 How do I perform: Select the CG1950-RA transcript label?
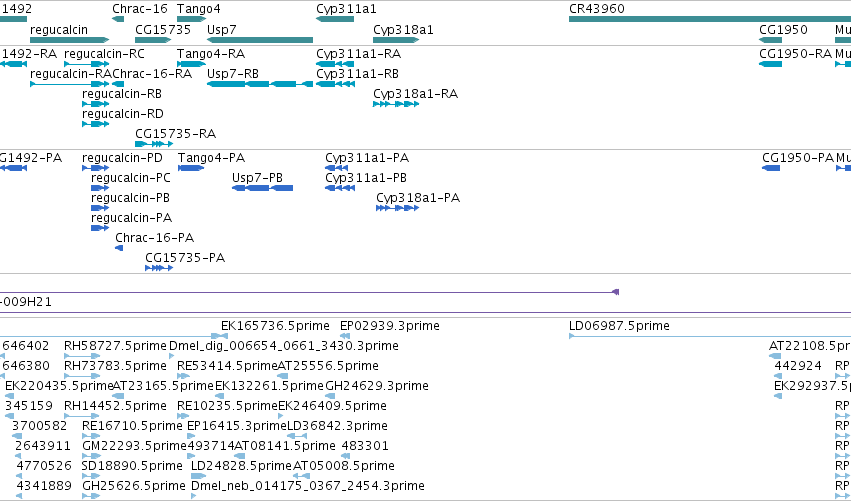[795, 54]
